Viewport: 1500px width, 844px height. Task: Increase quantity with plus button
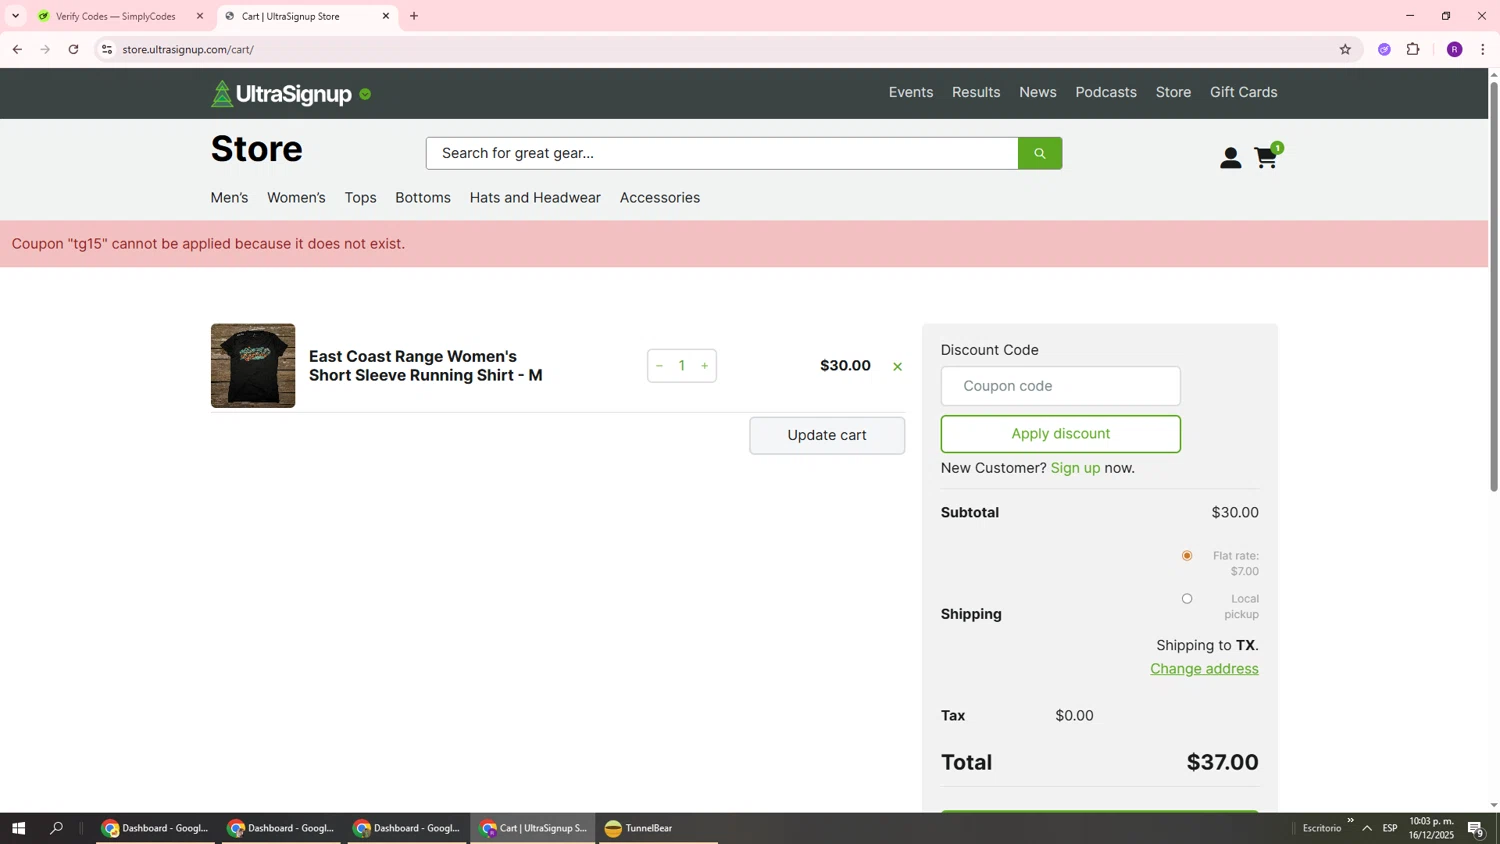coord(705,366)
